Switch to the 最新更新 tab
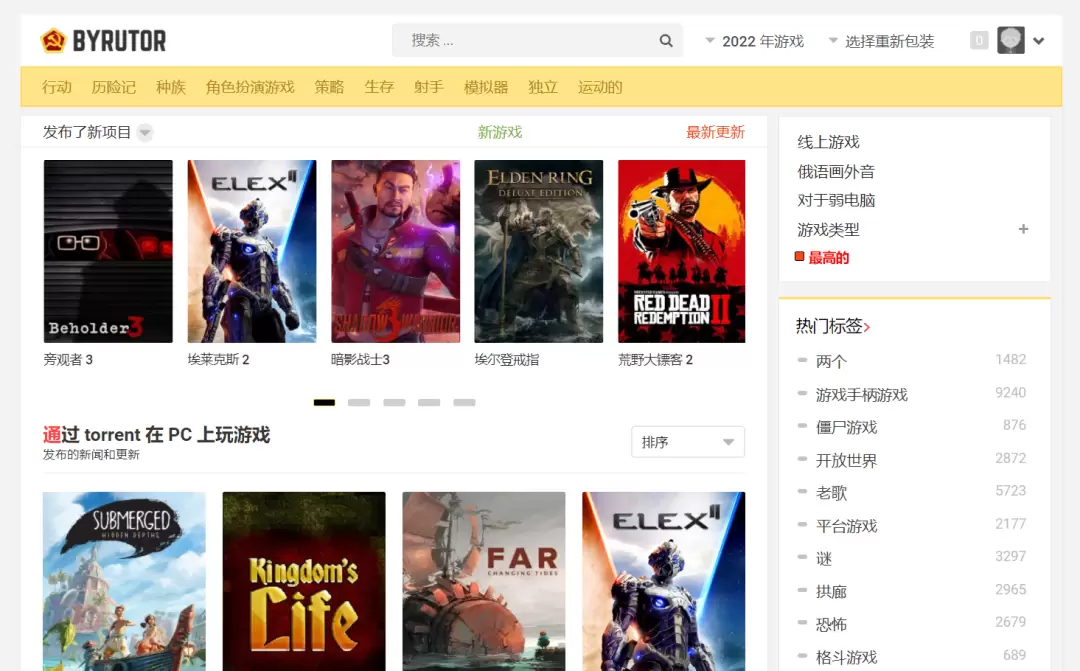Image resolution: width=1080 pixels, height=671 pixels. click(716, 132)
